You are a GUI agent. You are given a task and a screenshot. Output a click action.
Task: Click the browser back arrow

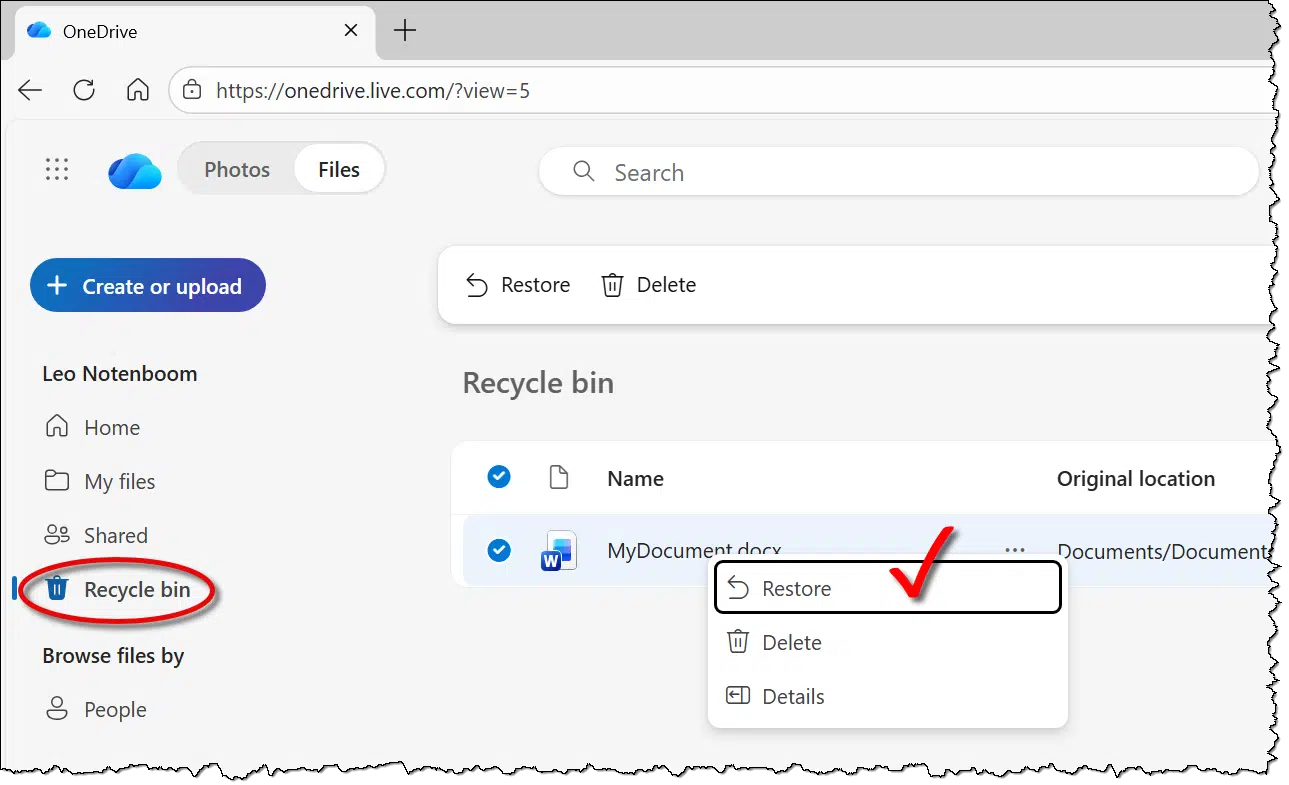[x=31, y=91]
